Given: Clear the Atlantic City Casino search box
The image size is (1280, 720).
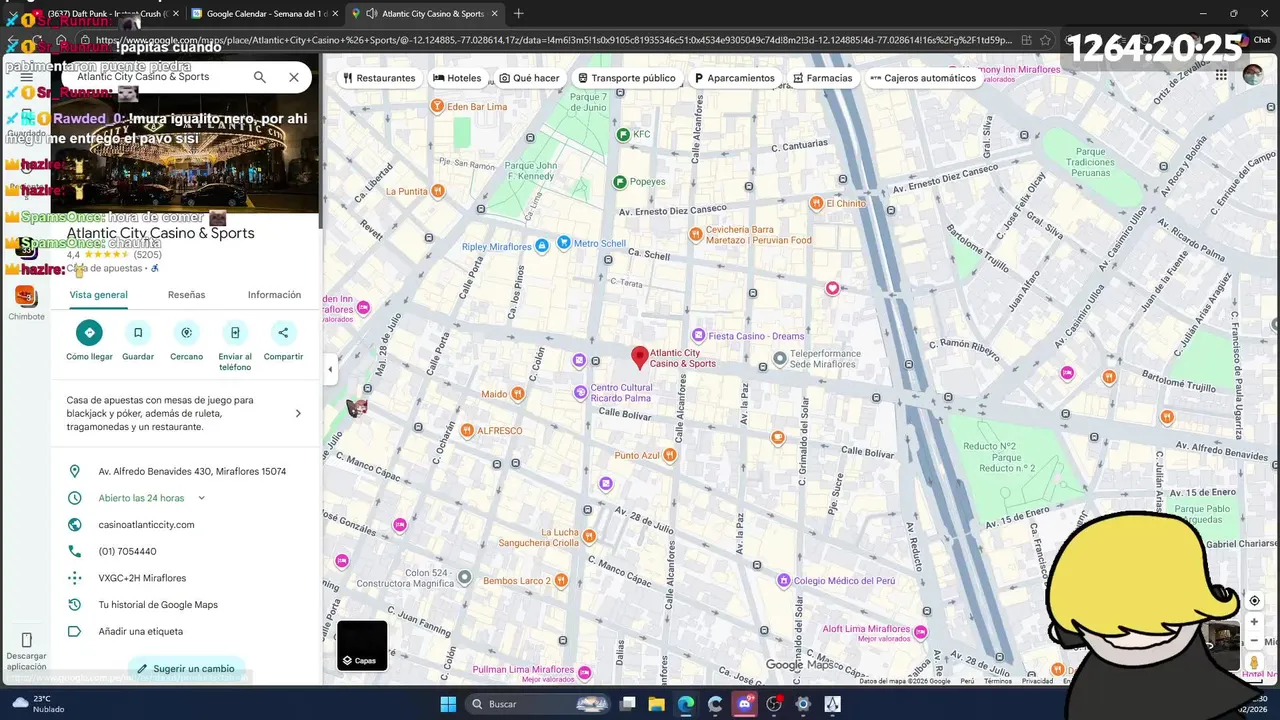Looking at the screenshot, I should [x=294, y=77].
